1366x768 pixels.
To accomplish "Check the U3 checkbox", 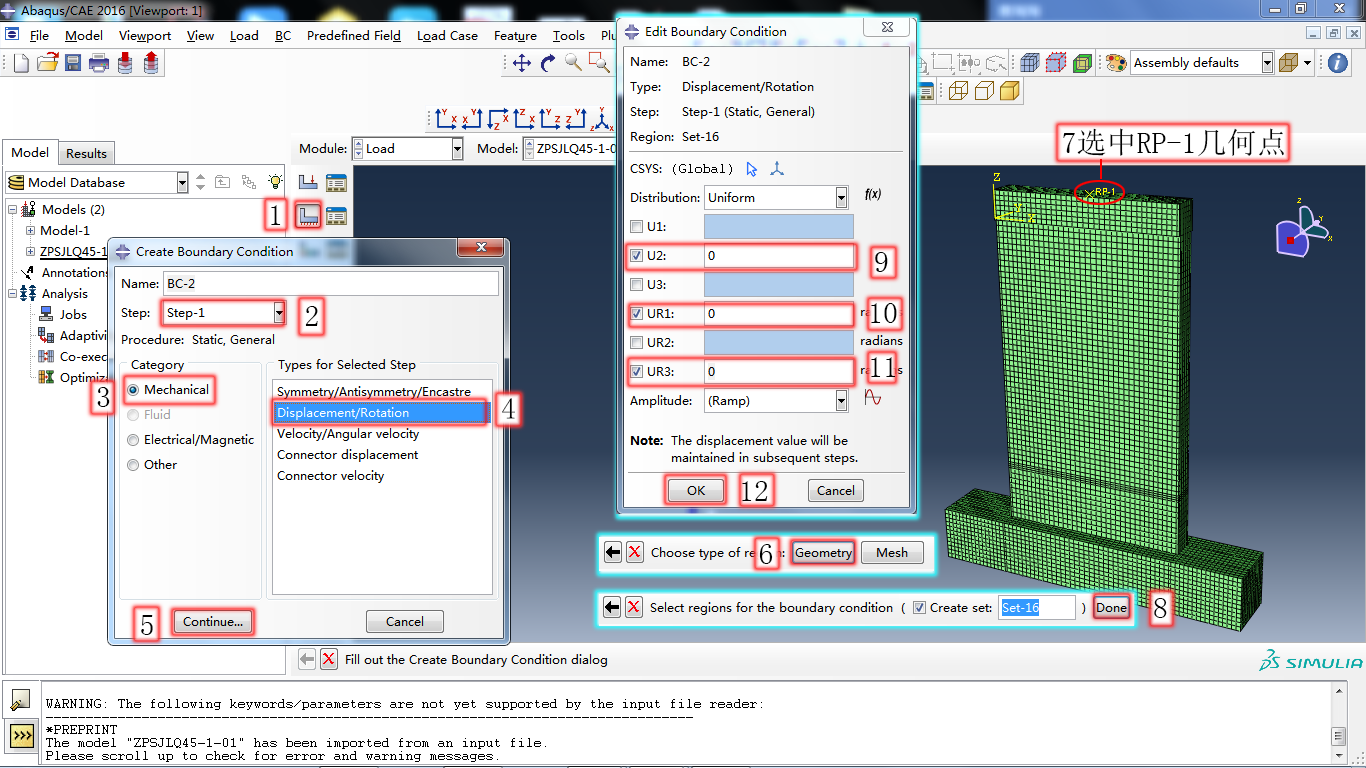I will [637, 285].
